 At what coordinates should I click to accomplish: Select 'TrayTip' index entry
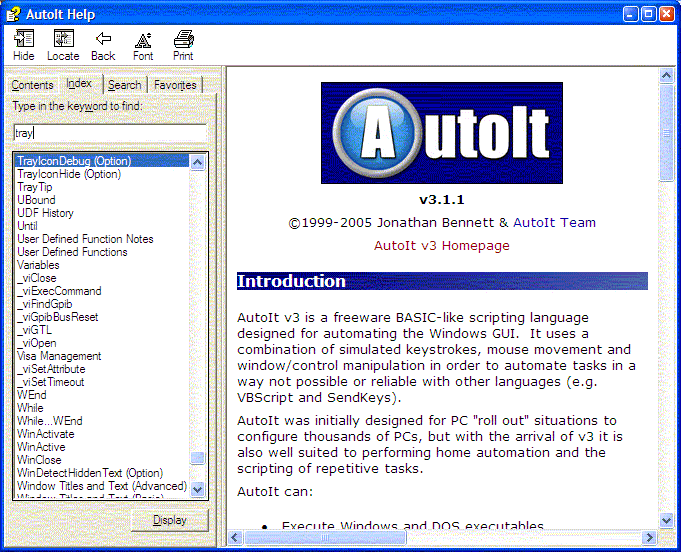(35, 187)
